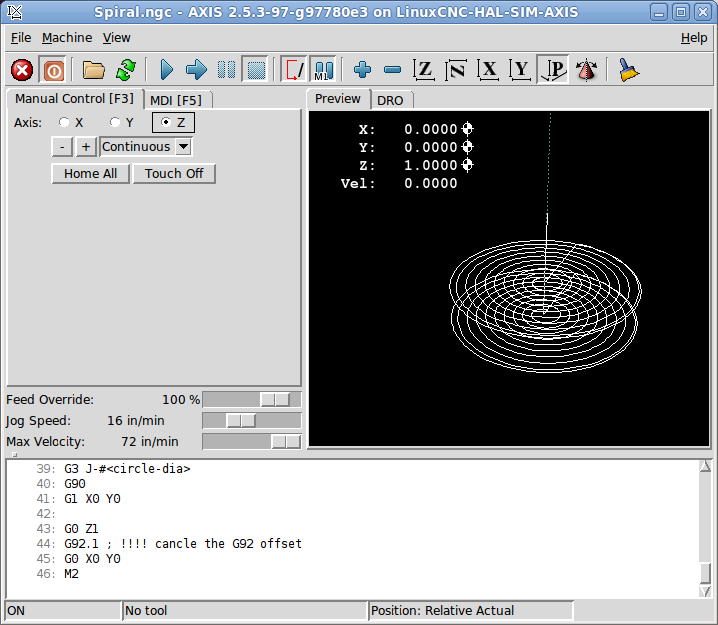Switch to rotated Z view

point(456,71)
